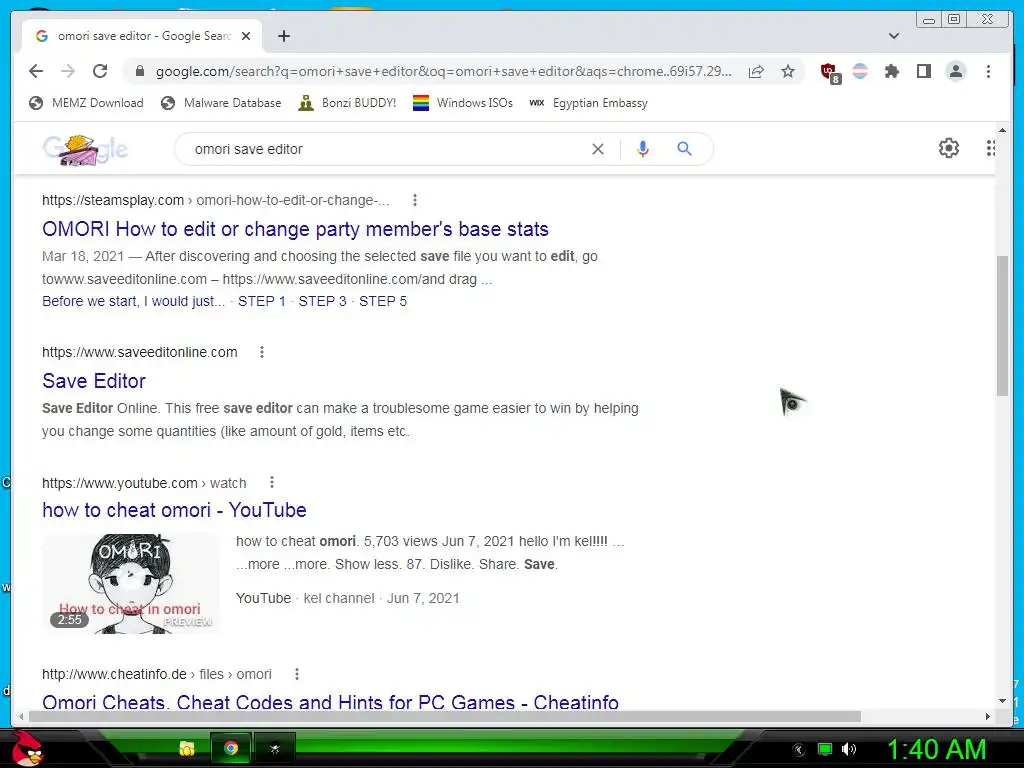Start voice search with the microphone

(643, 149)
